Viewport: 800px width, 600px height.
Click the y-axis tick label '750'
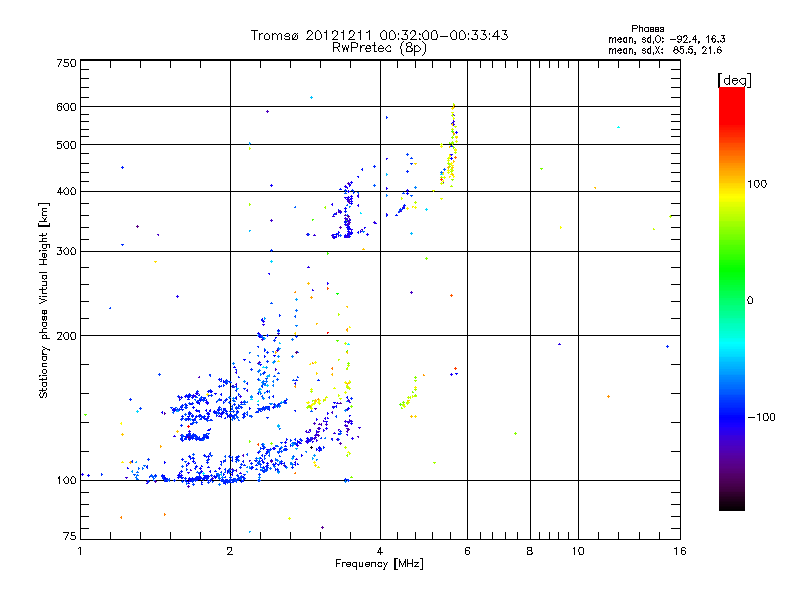click(66, 63)
